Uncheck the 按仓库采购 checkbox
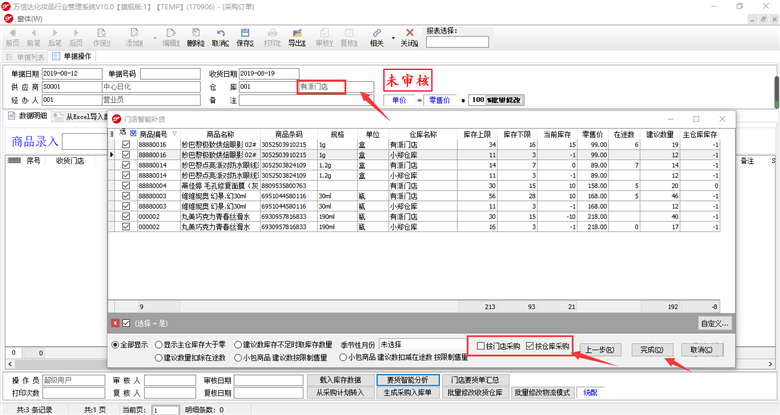Viewport: 780px width, 415px height. 530,346
